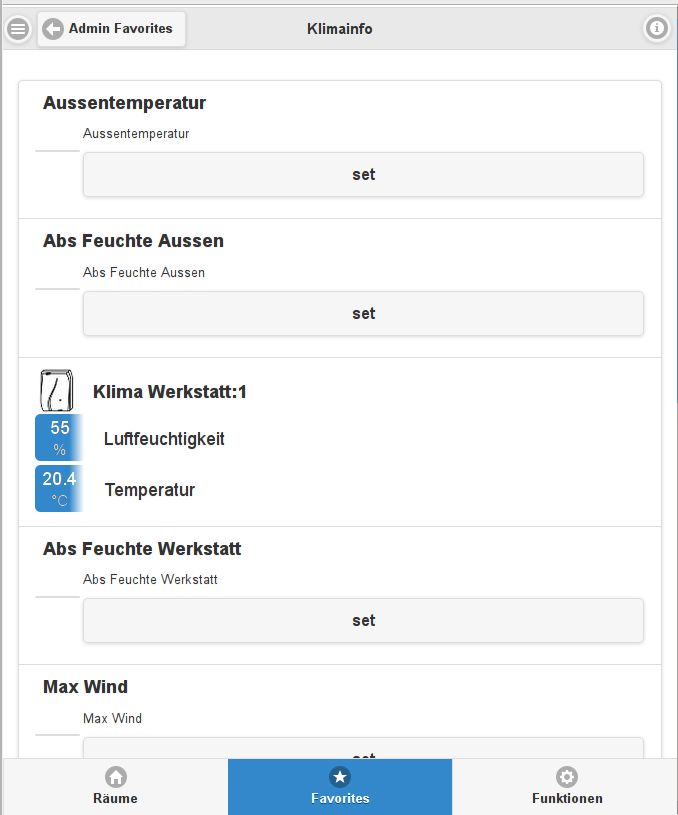Click the Funktionen gear icon
This screenshot has width=678, height=815.
click(x=567, y=777)
